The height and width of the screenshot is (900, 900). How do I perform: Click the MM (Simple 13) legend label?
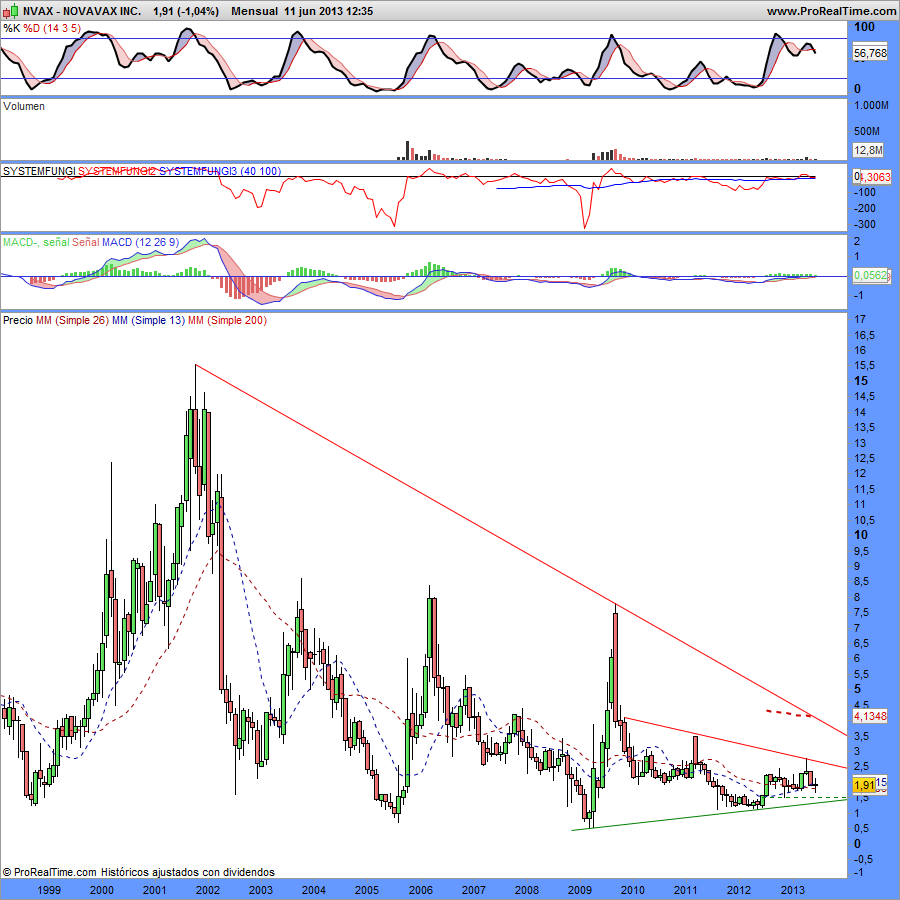(148, 320)
